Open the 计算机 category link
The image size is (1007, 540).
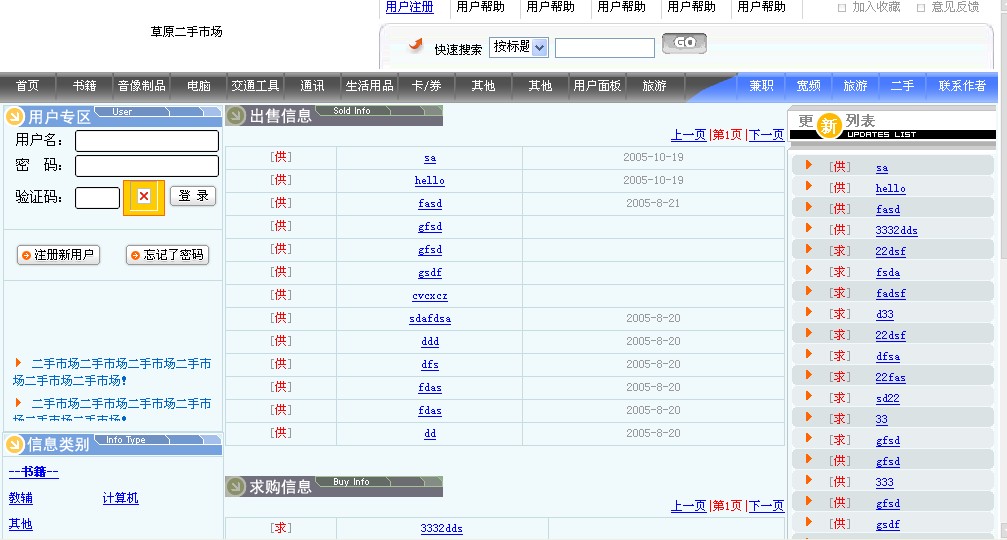click(120, 498)
